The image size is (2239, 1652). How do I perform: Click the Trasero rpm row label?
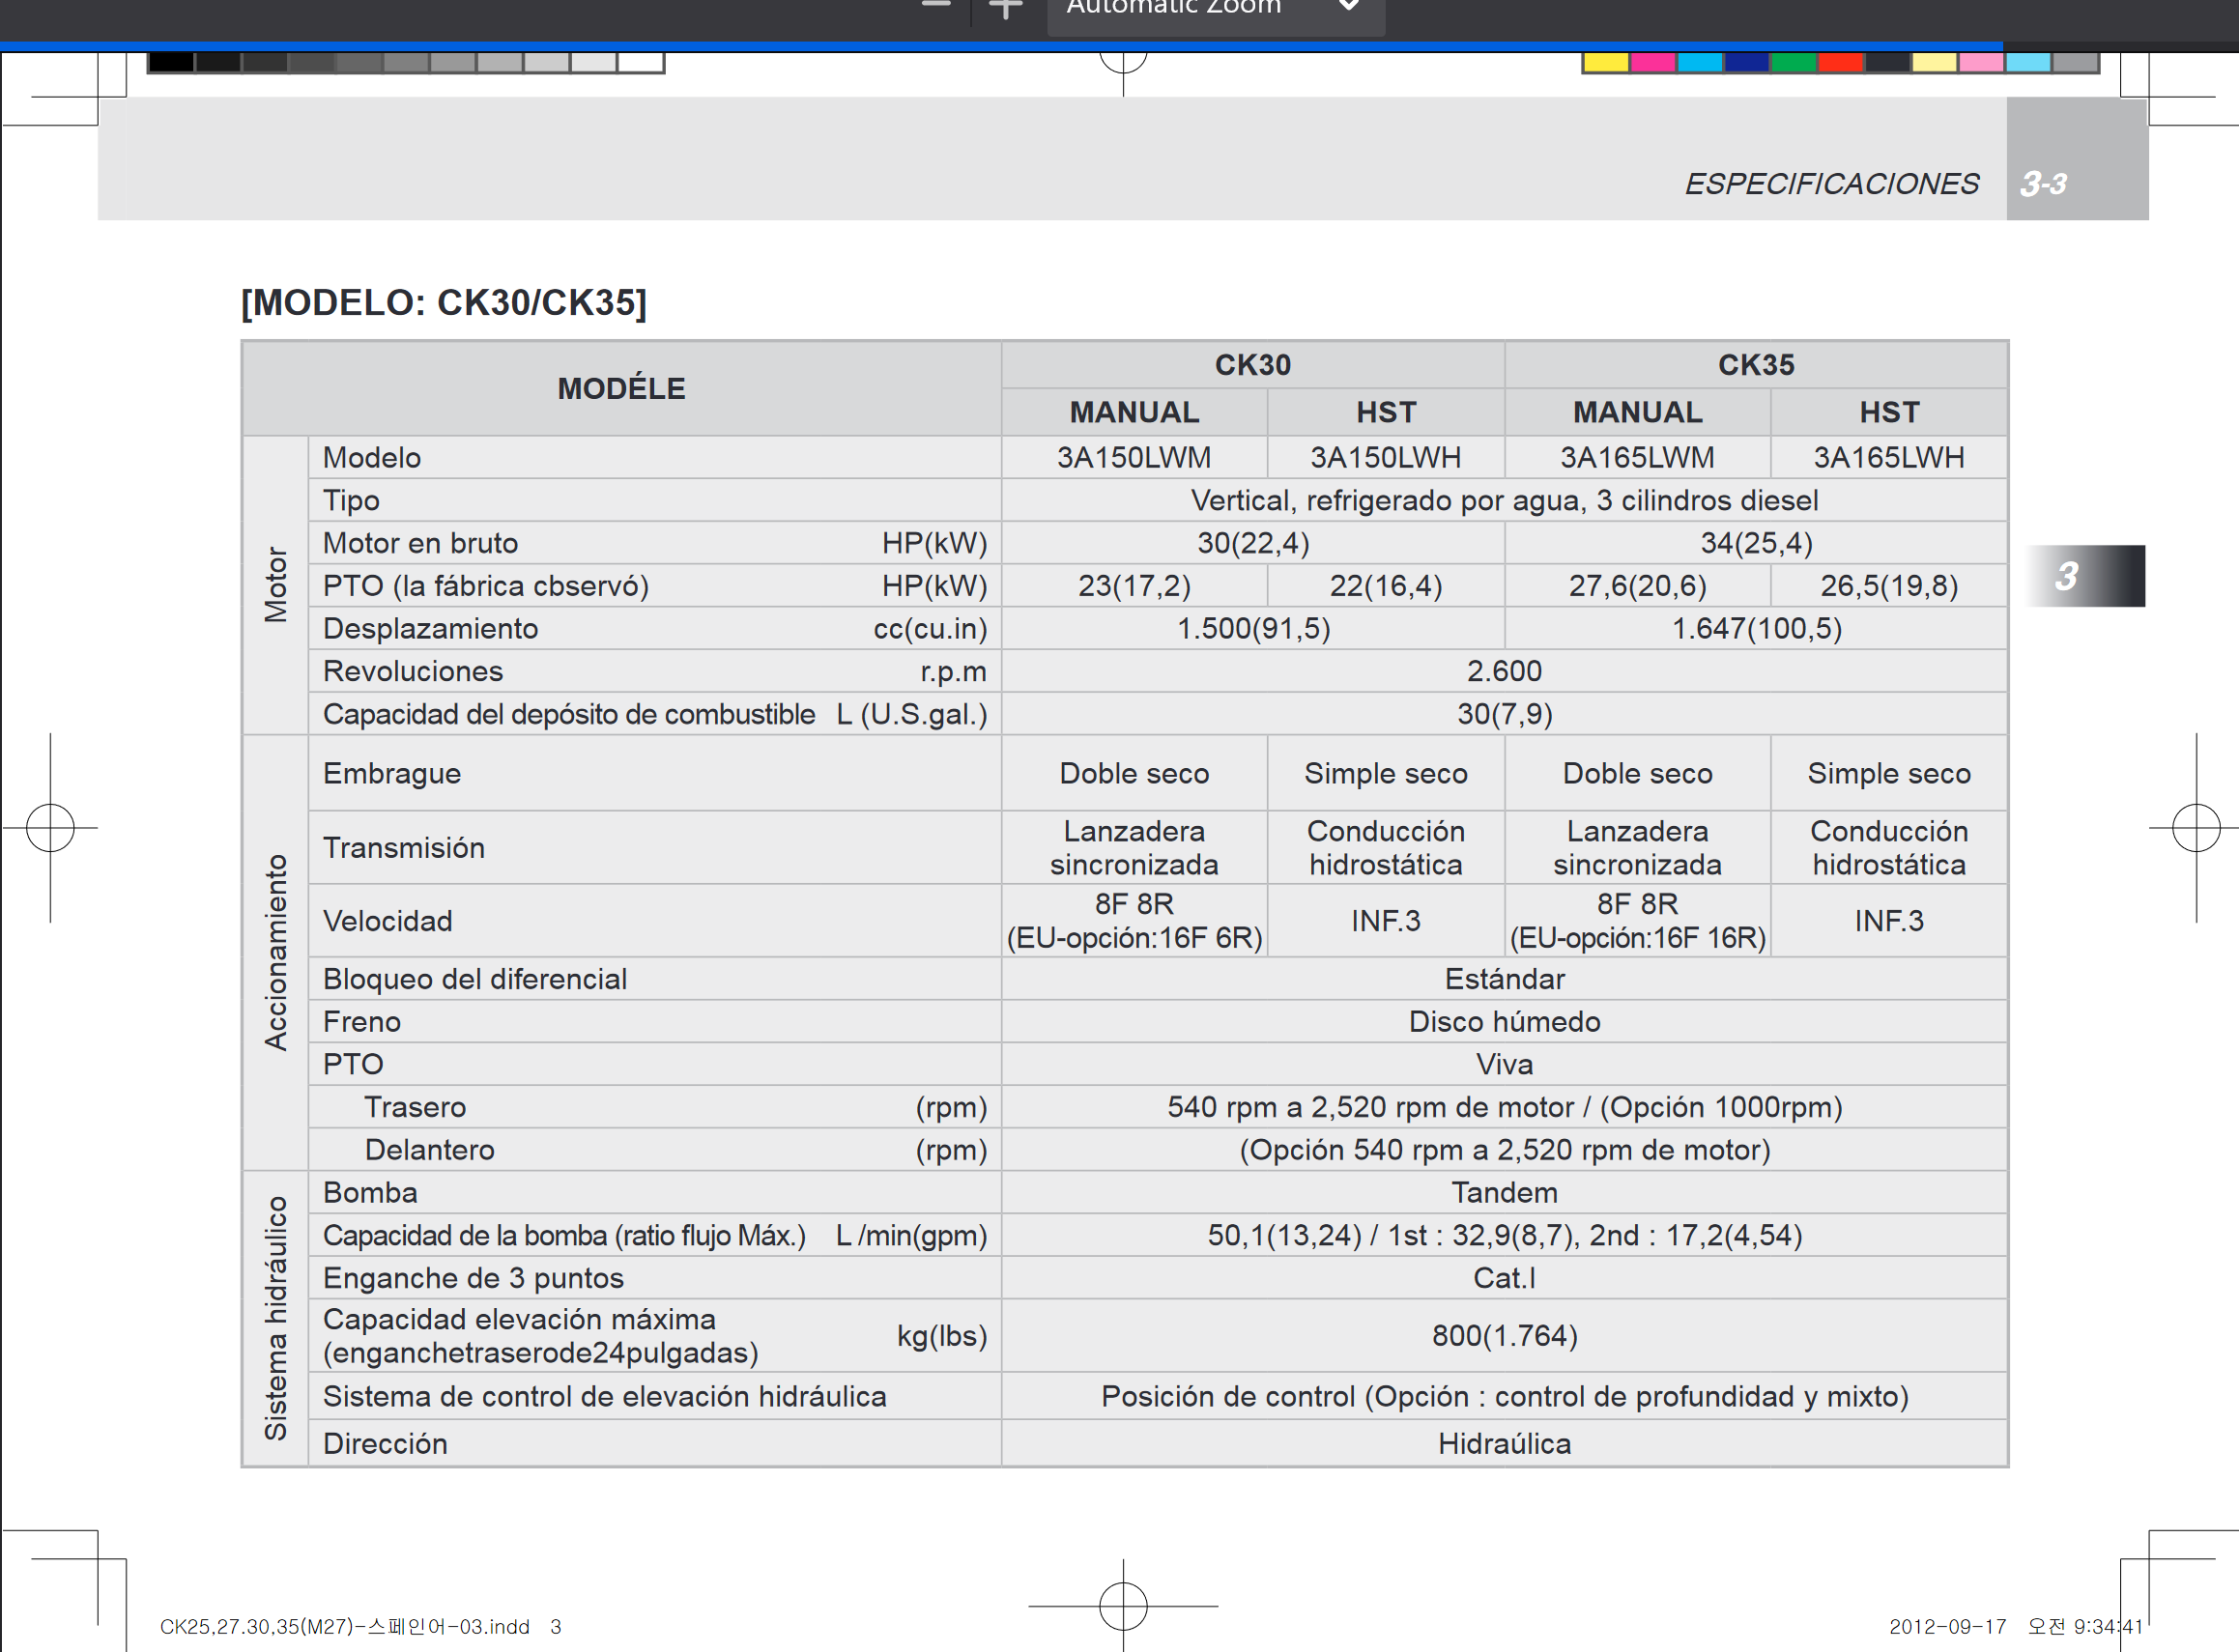pos(415,1108)
